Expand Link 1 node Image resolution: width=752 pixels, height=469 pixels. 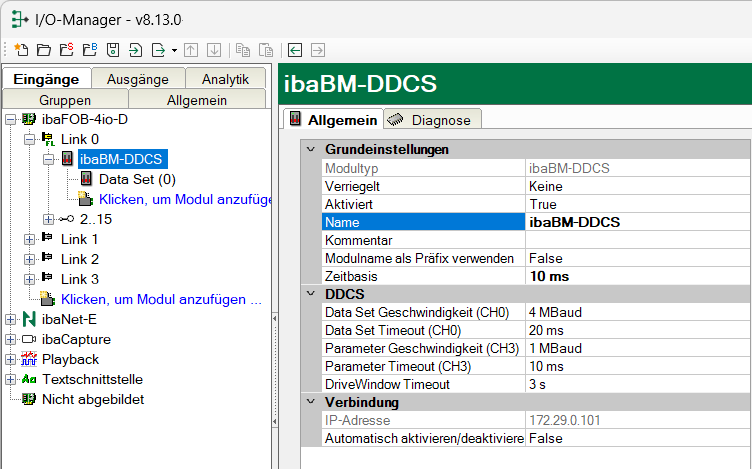click(30, 239)
